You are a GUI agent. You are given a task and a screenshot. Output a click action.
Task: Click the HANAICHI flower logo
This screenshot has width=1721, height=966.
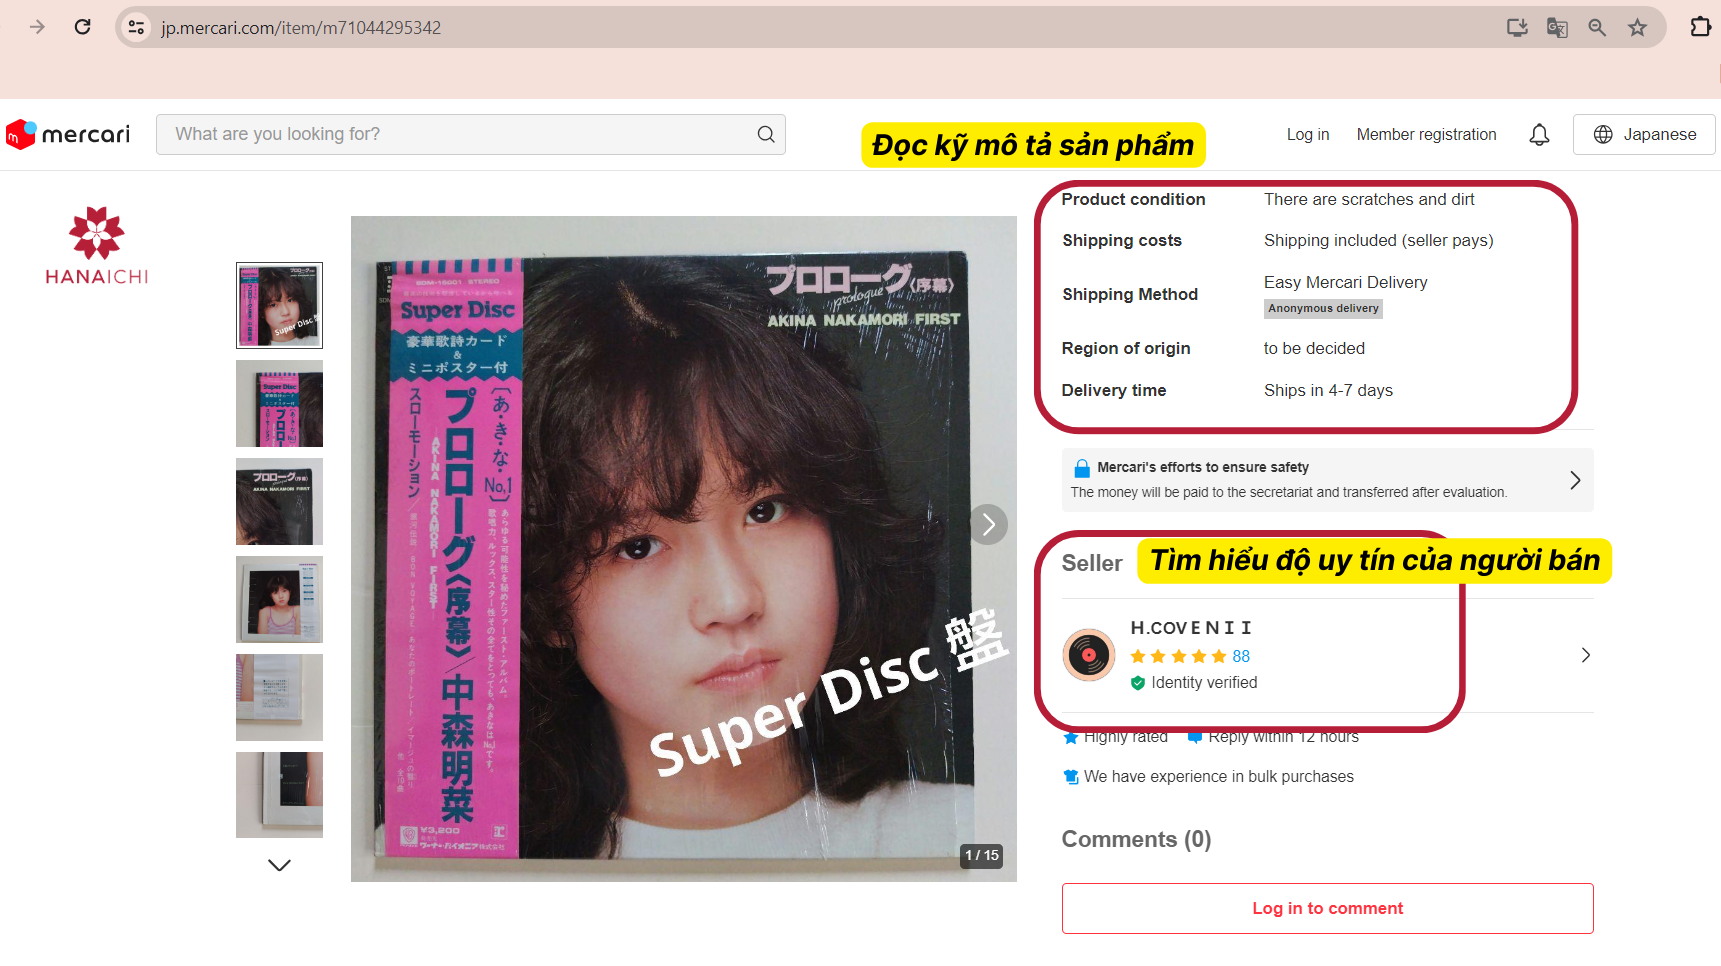tap(96, 246)
